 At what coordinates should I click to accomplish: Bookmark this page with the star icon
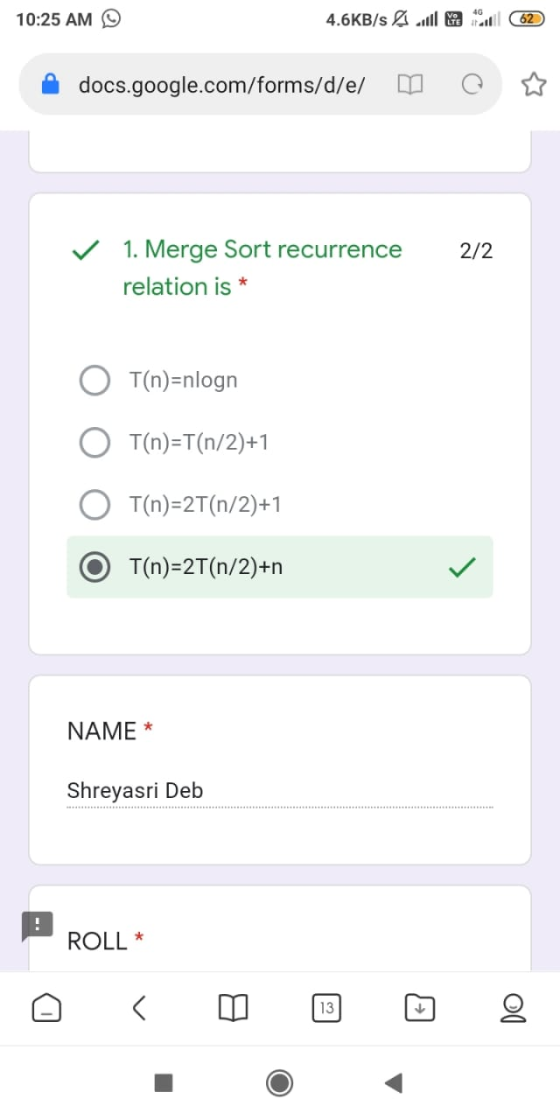(x=532, y=86)
